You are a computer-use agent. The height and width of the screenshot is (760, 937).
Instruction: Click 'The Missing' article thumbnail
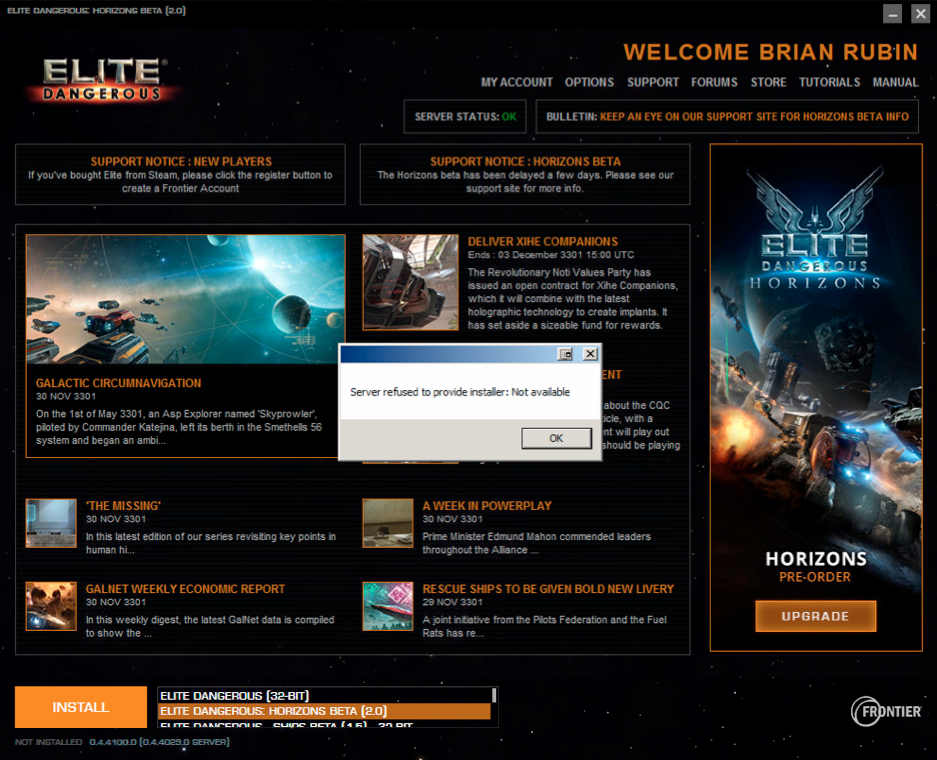tap(51, 523)
